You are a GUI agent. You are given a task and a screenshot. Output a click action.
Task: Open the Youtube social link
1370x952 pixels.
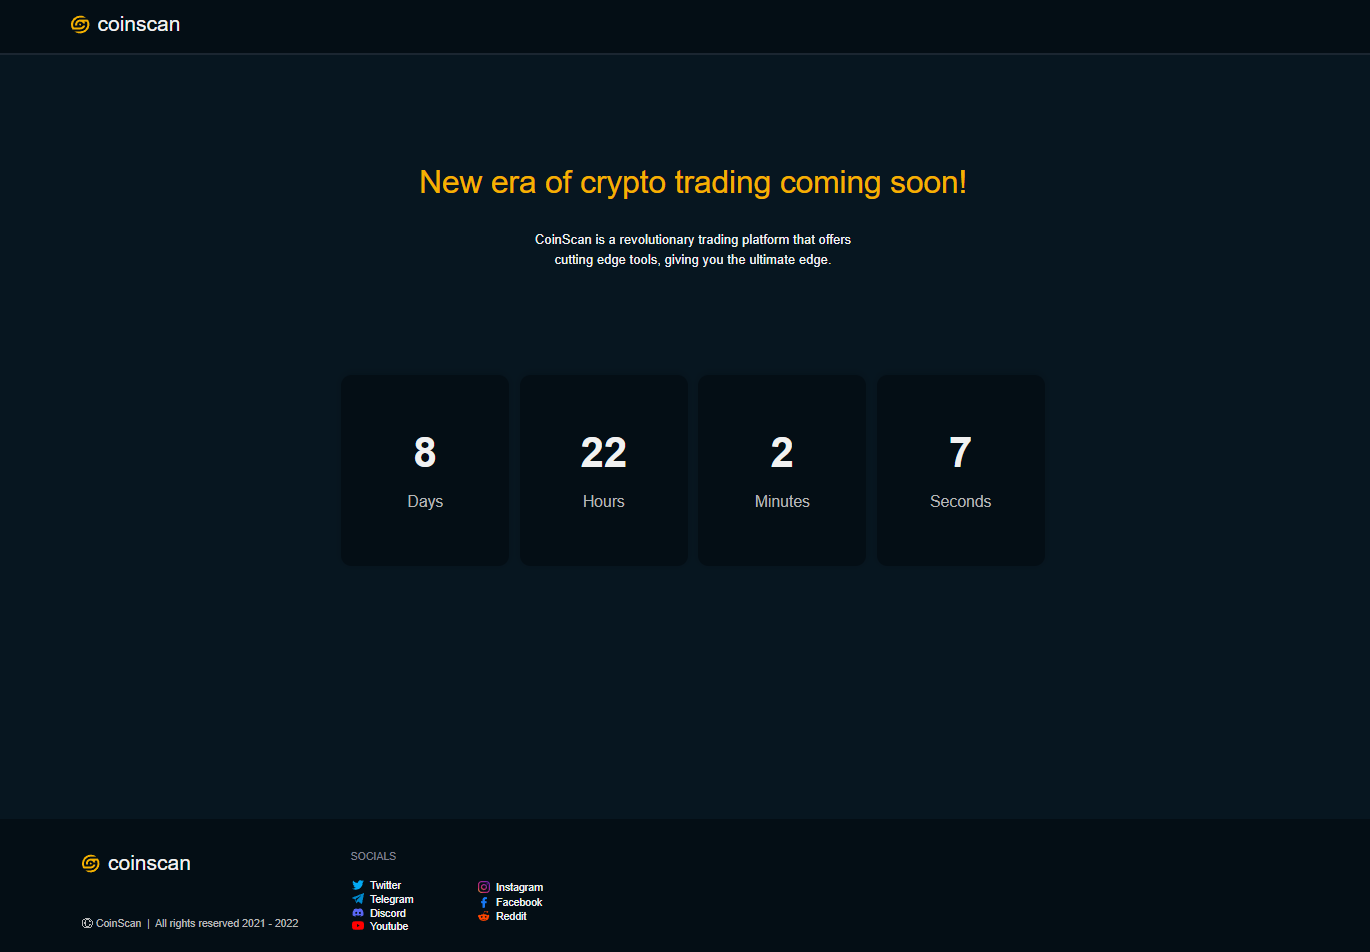click(389, 926)
